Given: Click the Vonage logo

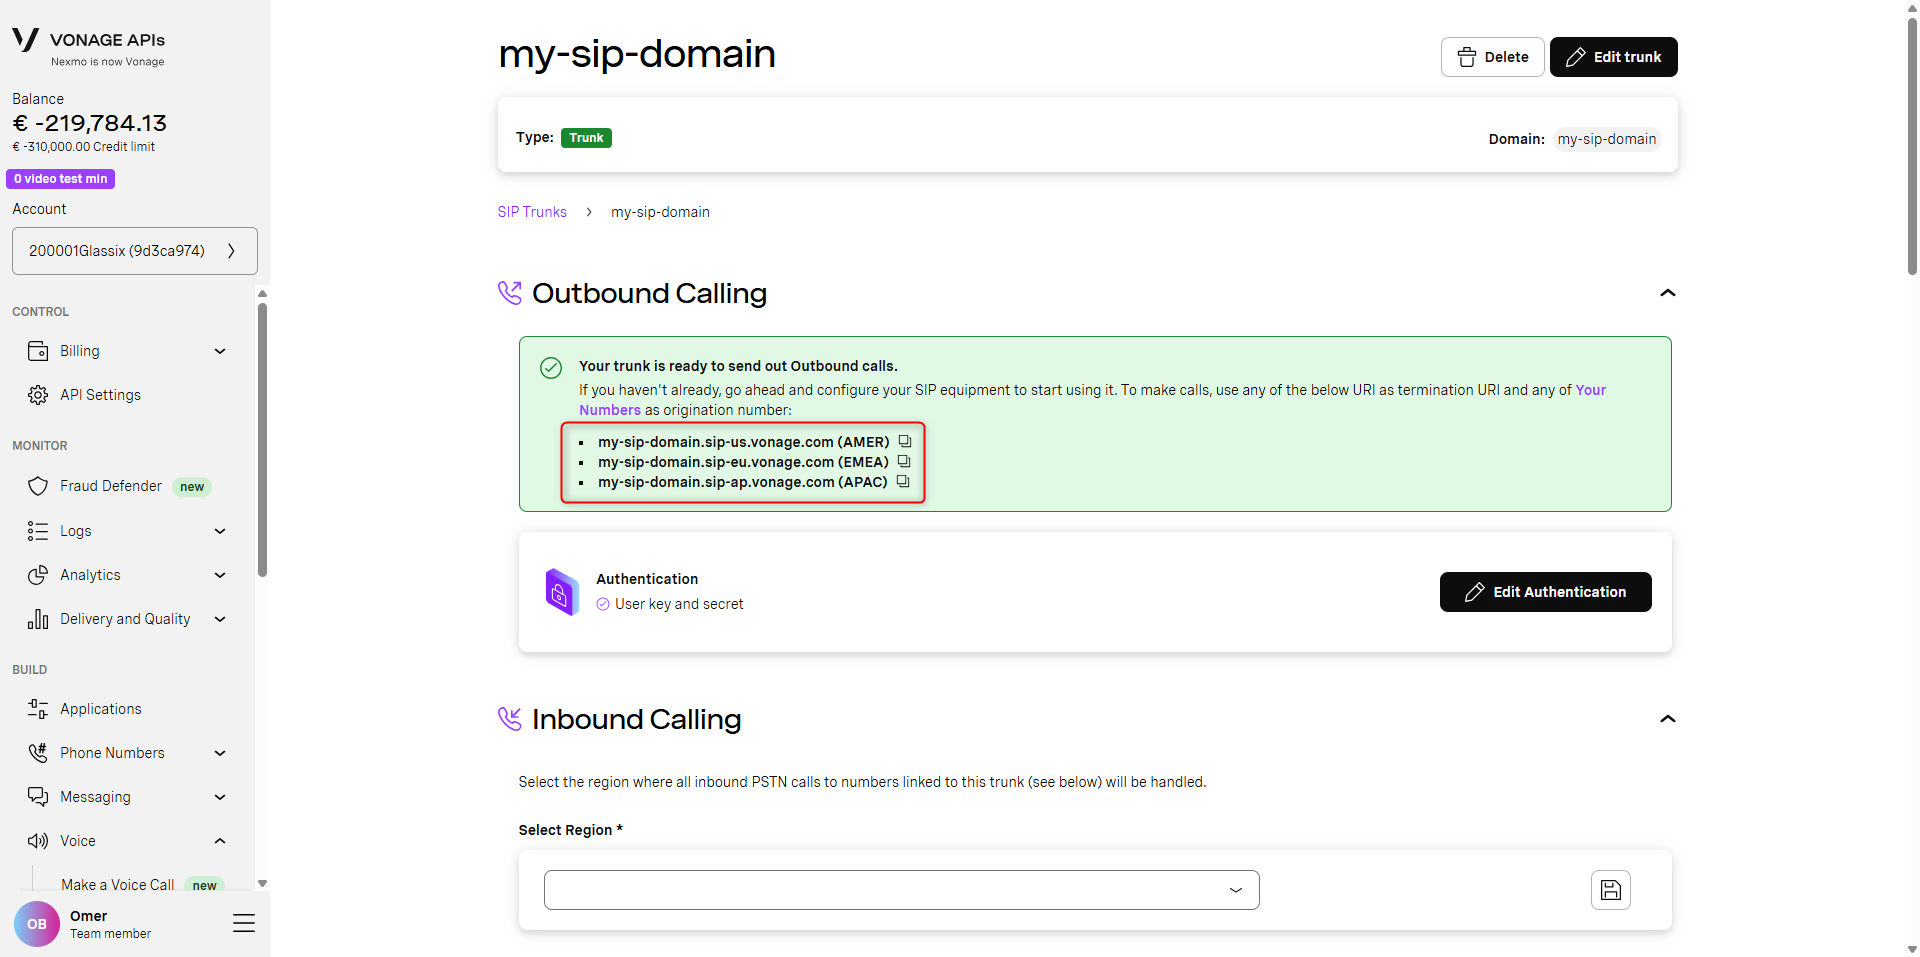Looking at the screenshot, I should pos(26,40).
